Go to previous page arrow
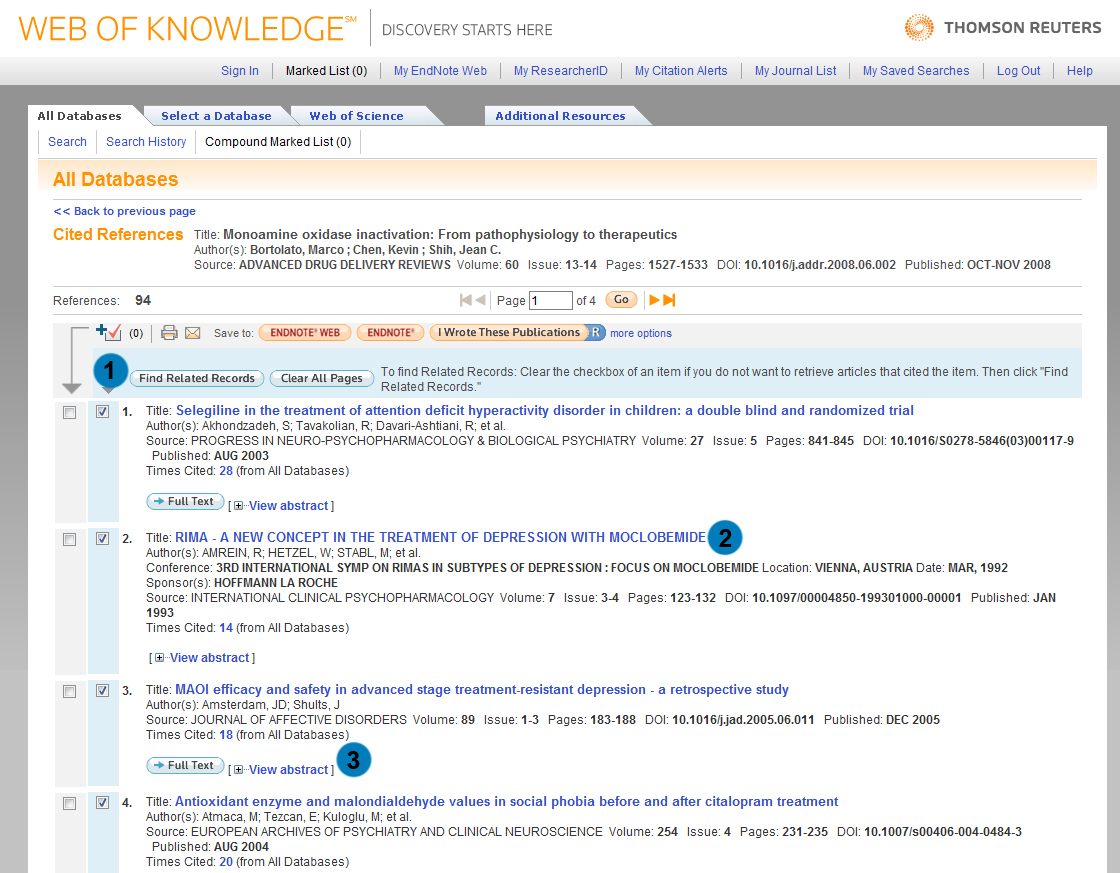 [x=481, y=300]
